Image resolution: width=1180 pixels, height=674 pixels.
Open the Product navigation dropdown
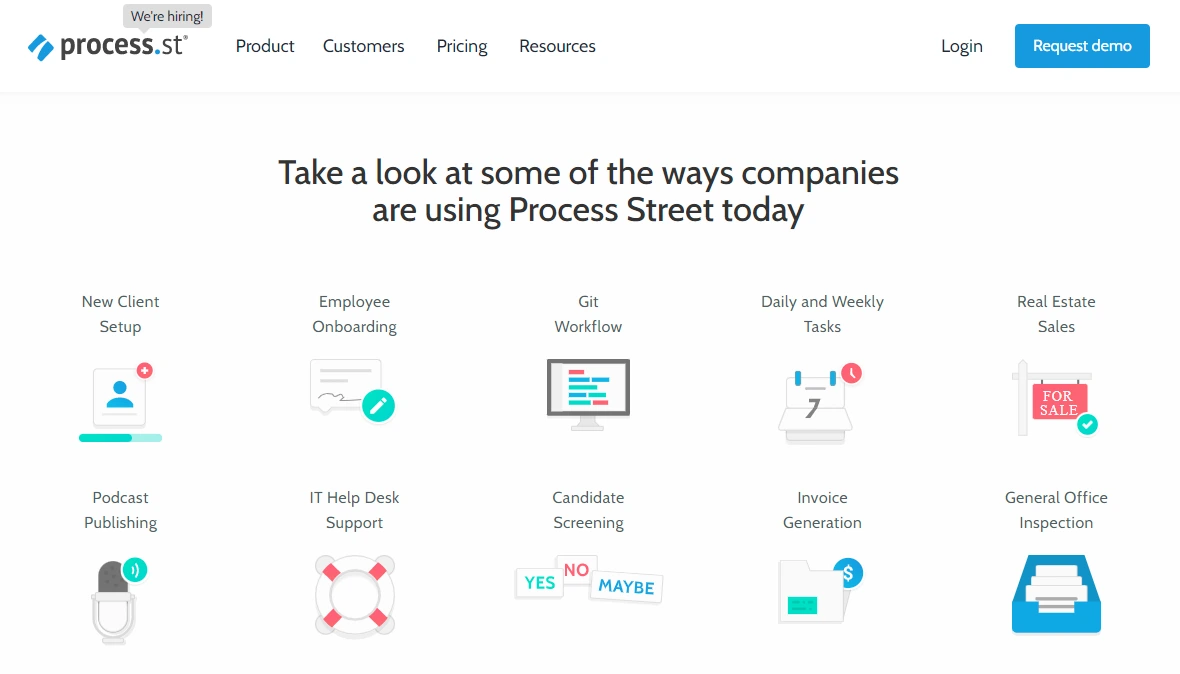click(x=264, y=46)
